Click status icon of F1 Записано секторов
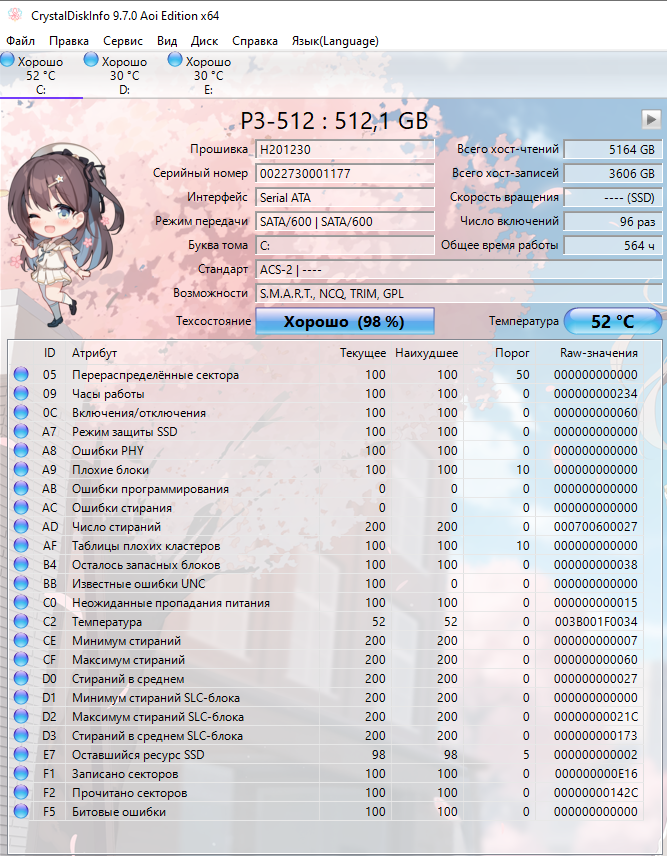Screen dimensions: 667x856 pos(21,774)
